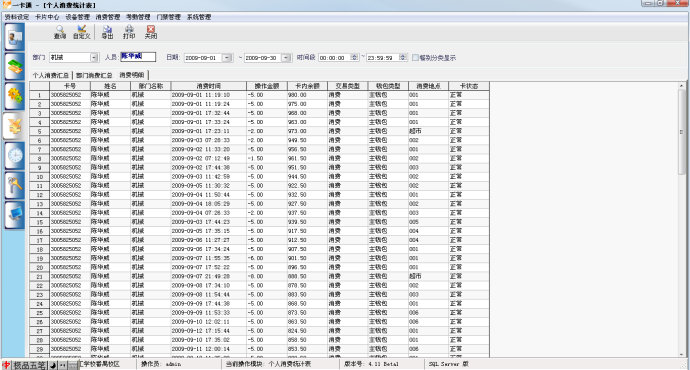The height and width of the screenshot is (370, 690).
Task: Click the vertical scrollbar of the table
Action: tap(682, 132)
